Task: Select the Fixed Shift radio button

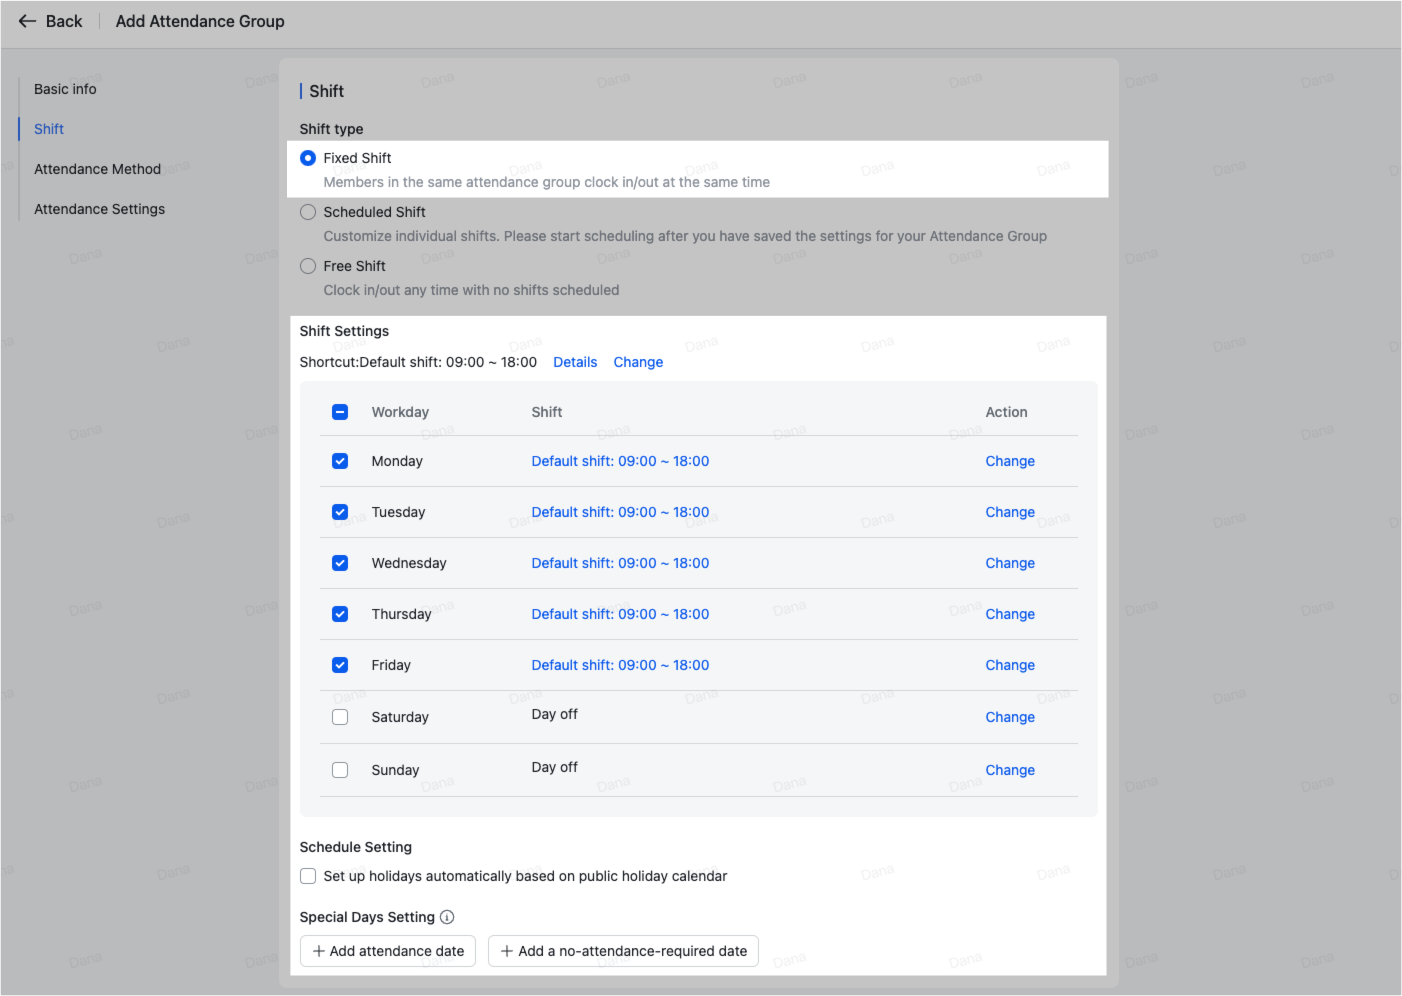Action: click(308, 158)
